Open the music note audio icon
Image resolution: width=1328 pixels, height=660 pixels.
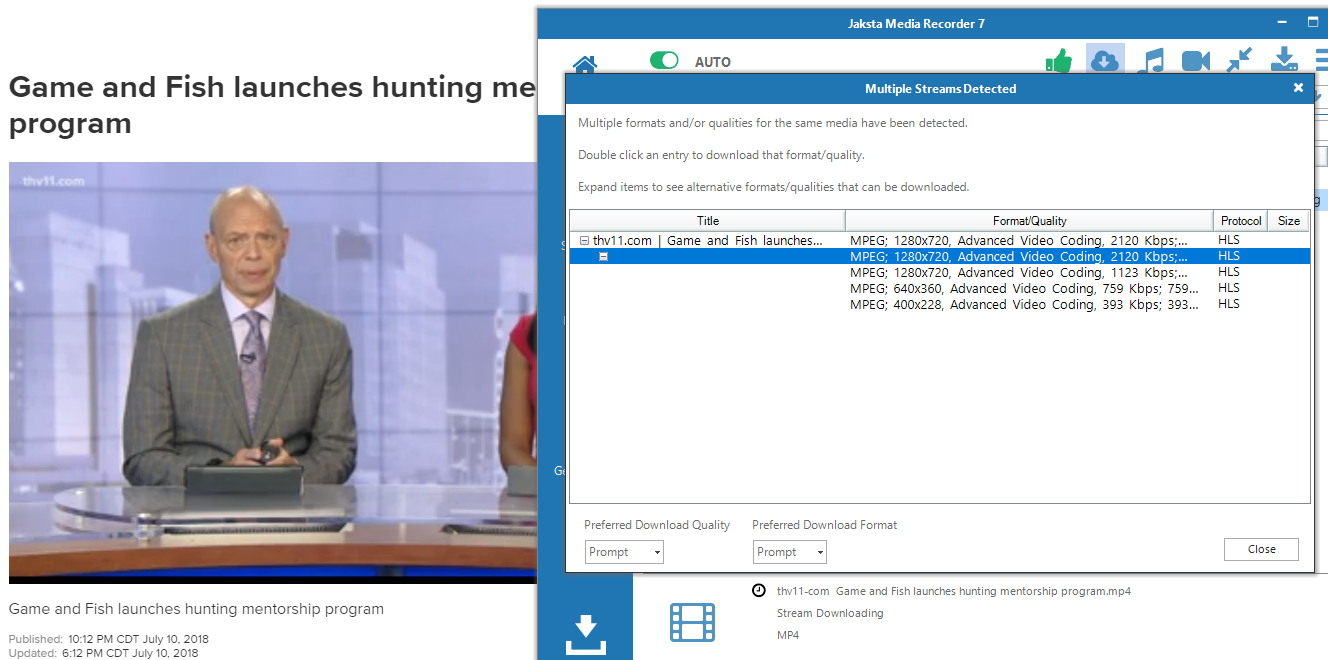(1151, 61)
